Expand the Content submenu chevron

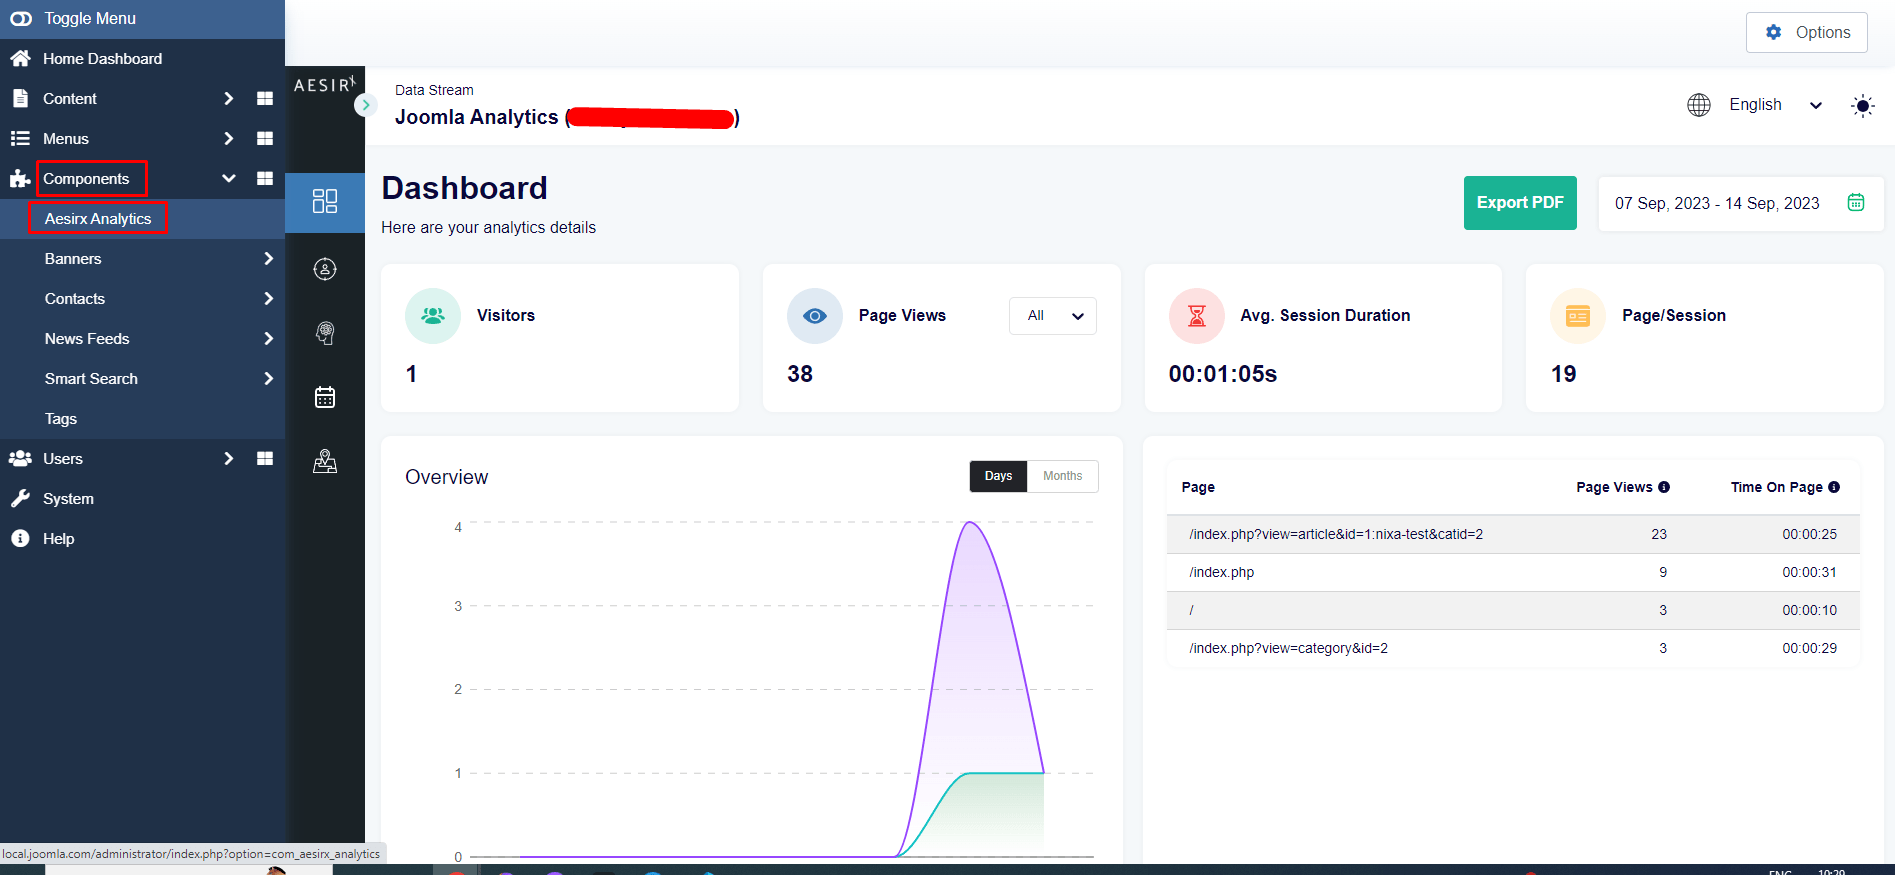tap(229, 98)
